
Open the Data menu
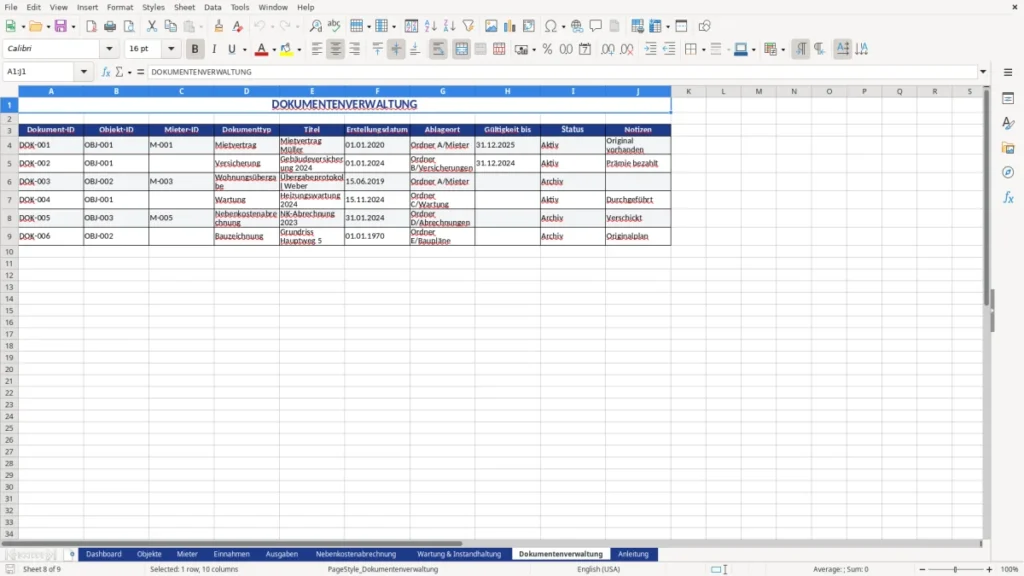tap(212, 7)
